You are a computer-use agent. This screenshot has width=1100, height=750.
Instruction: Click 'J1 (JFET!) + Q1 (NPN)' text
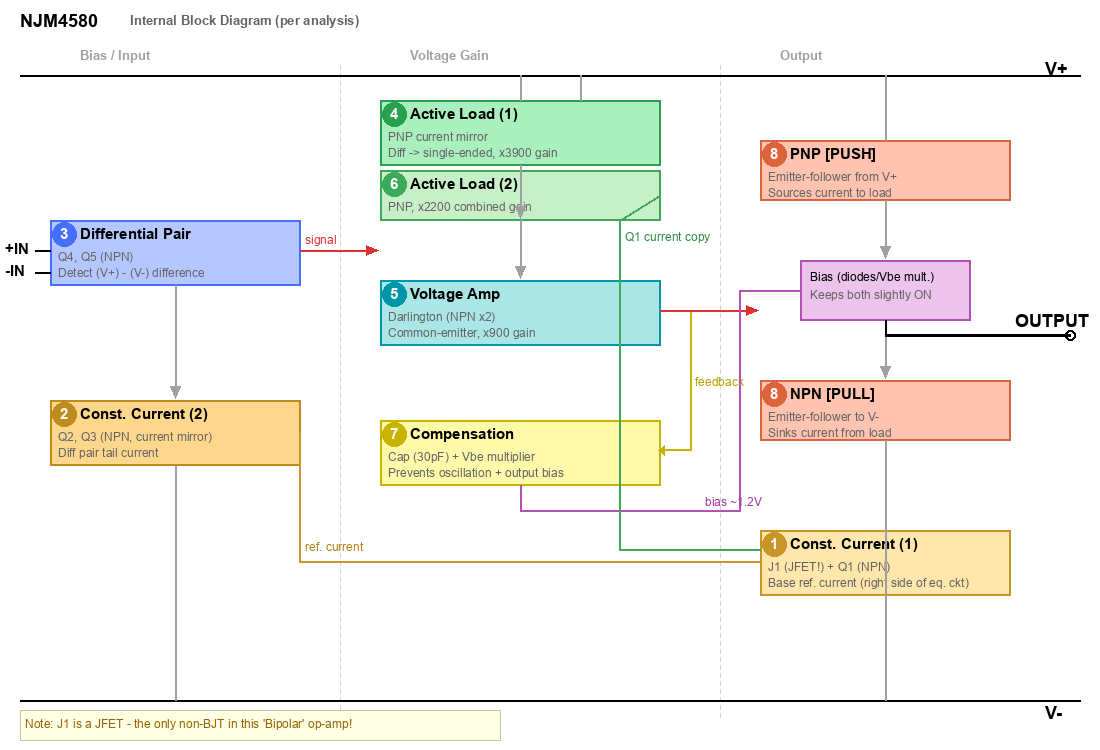[829, 567]
